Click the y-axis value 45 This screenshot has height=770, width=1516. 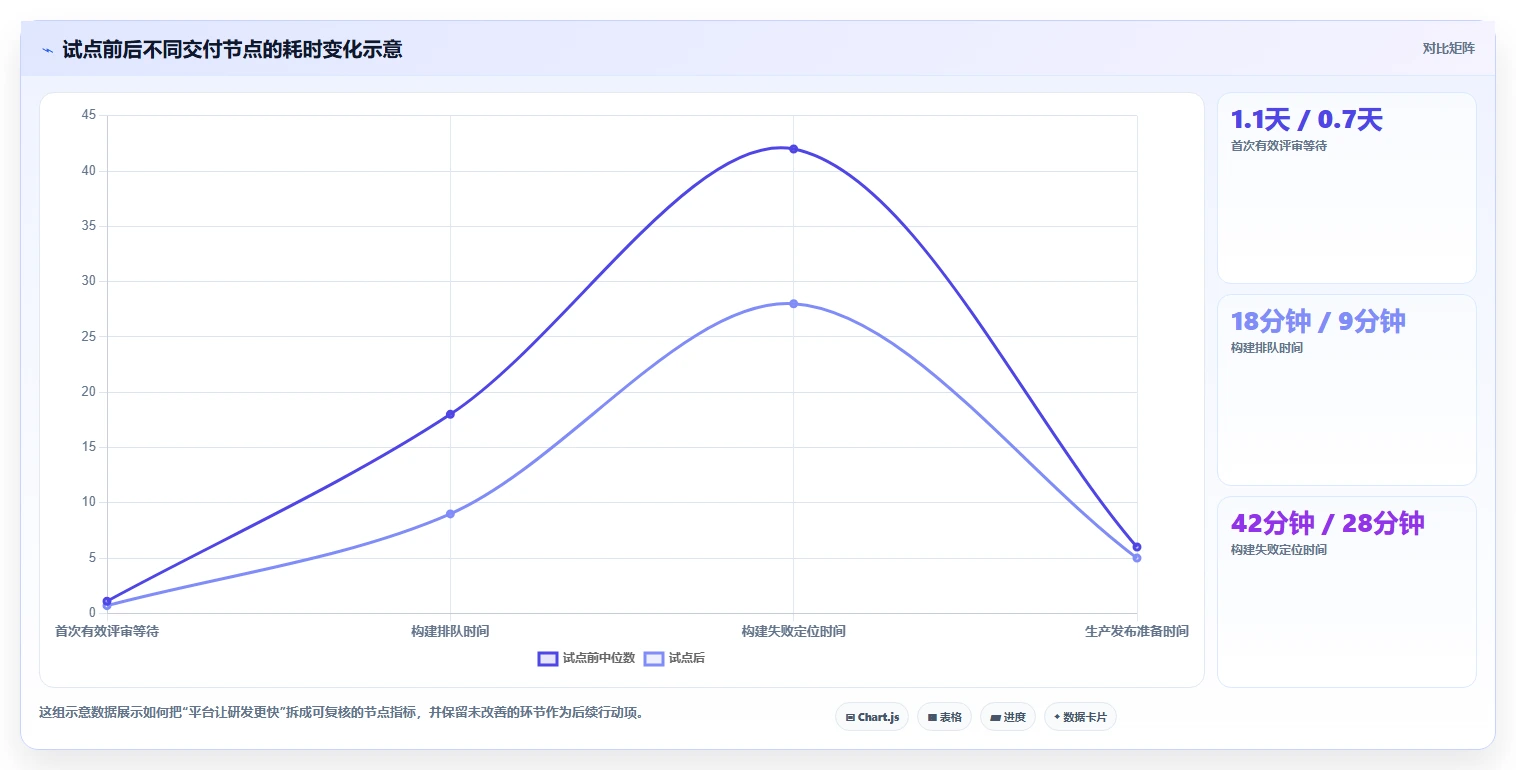[88, 116]
